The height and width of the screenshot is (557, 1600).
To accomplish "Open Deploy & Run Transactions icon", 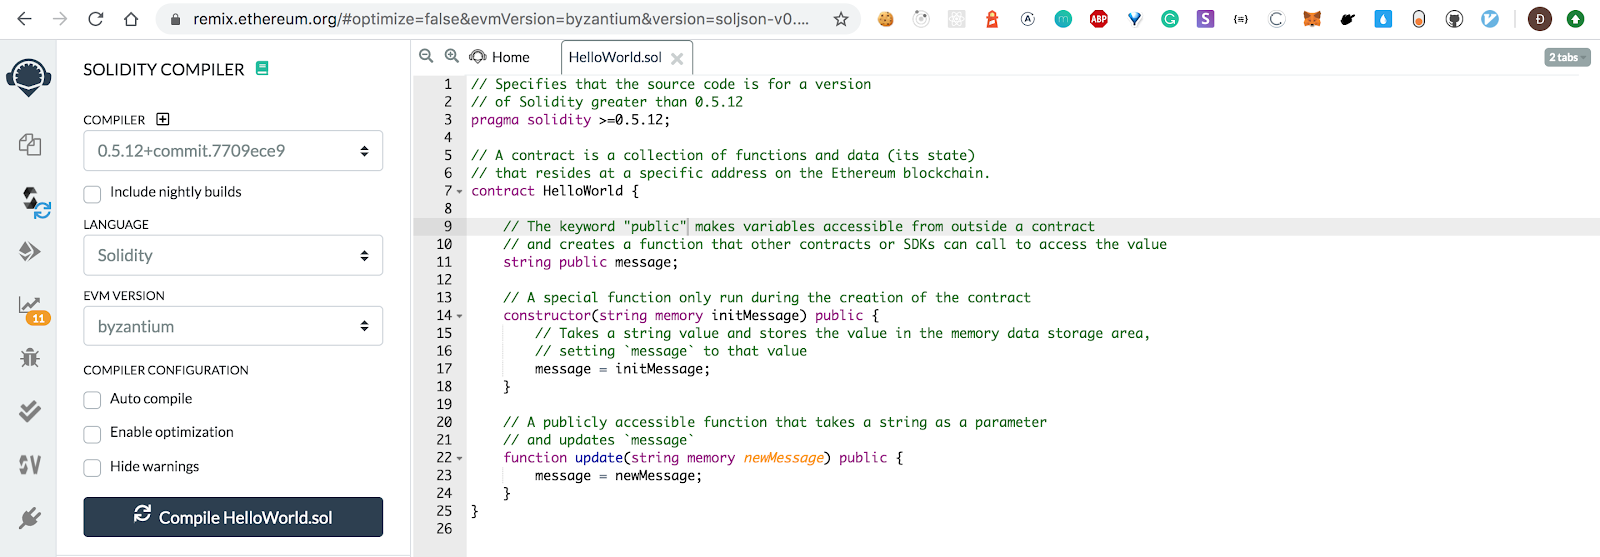I will click(30, 251).
